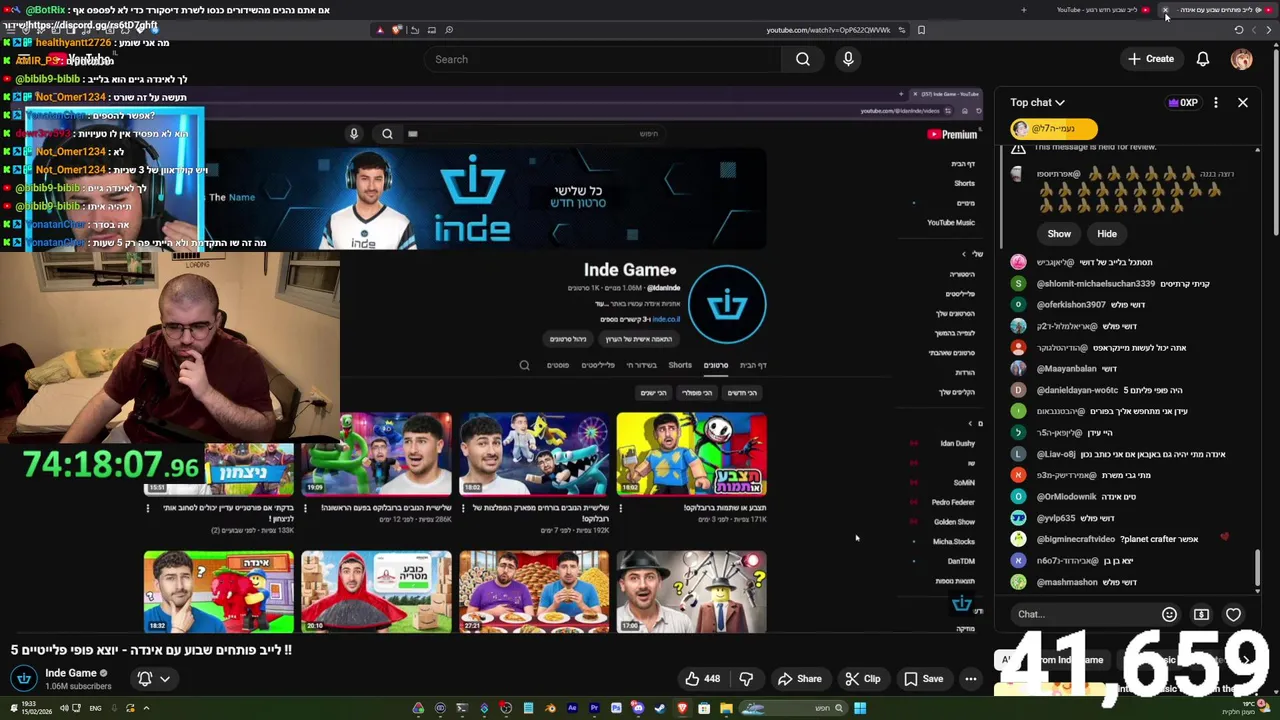Click chat user @bigminecraftvideo
The image size is (1280, 720).
point(1076,539)
